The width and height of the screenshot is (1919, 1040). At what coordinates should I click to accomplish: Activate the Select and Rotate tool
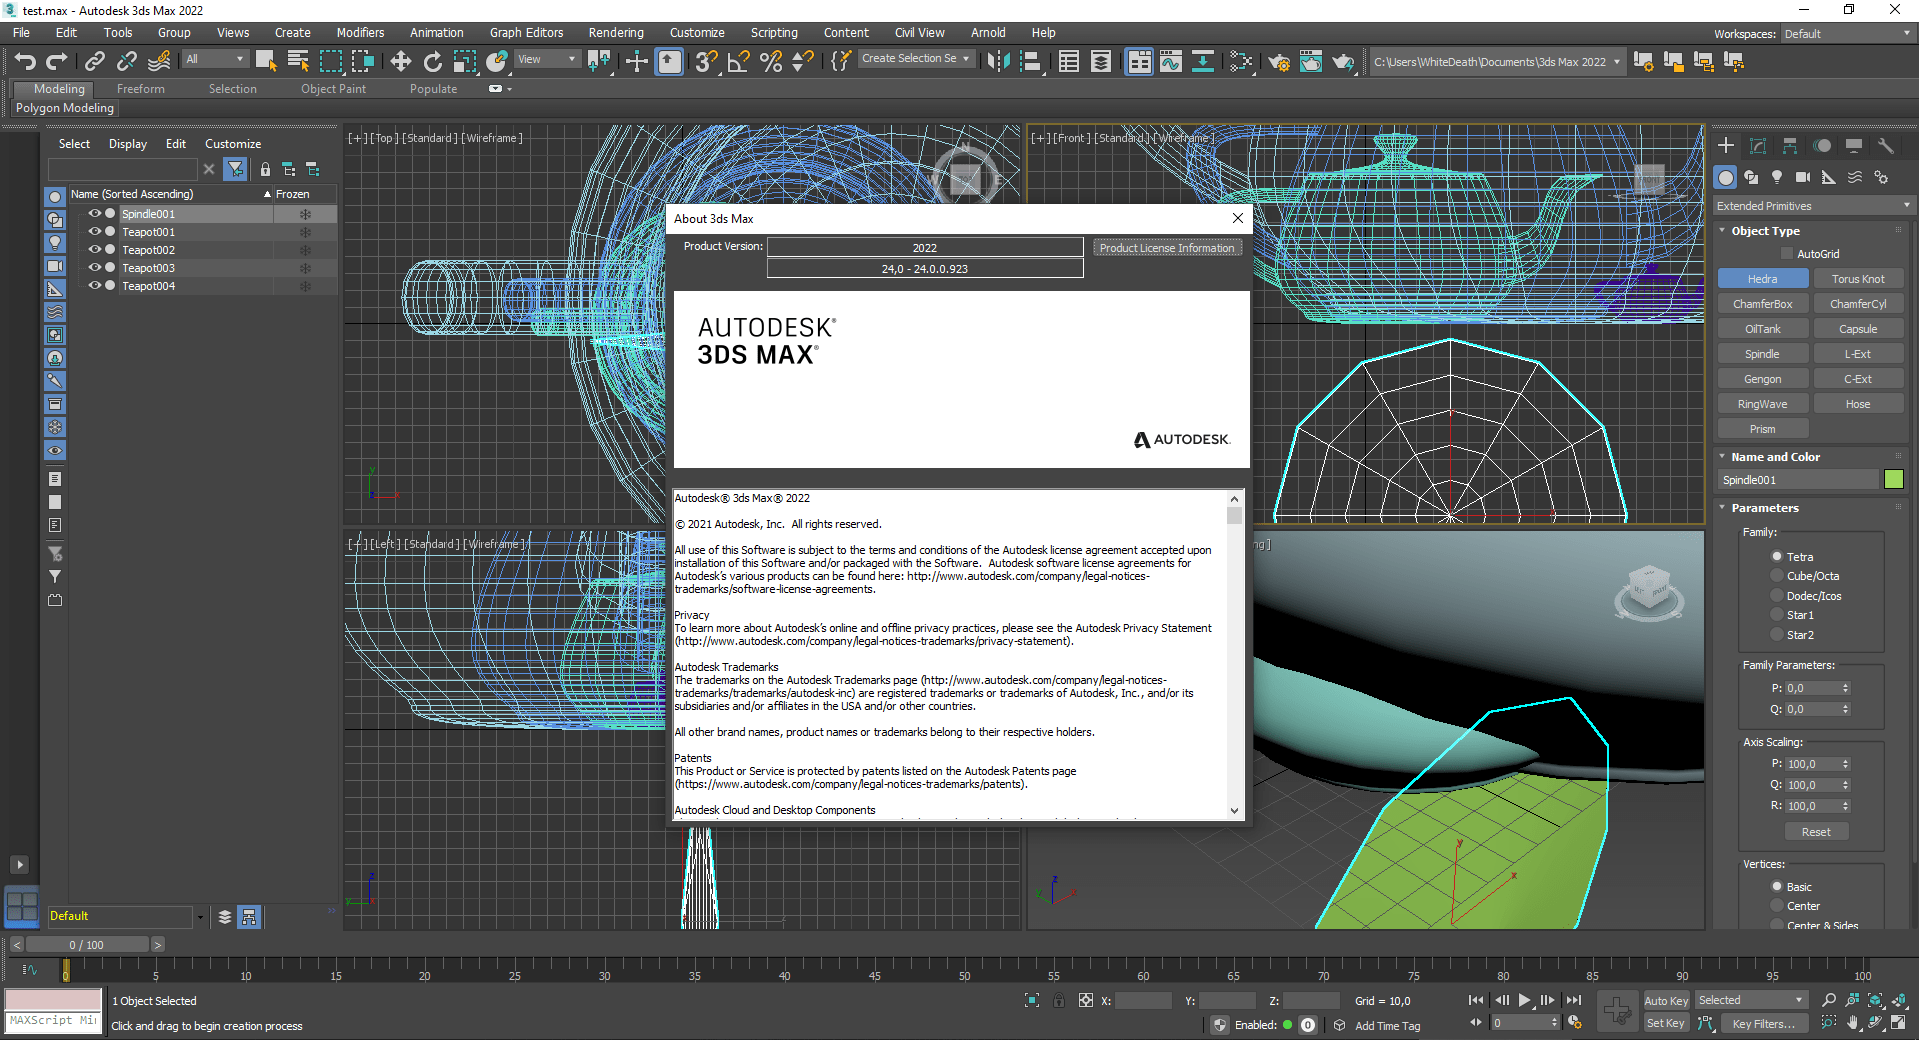(433, 62)
